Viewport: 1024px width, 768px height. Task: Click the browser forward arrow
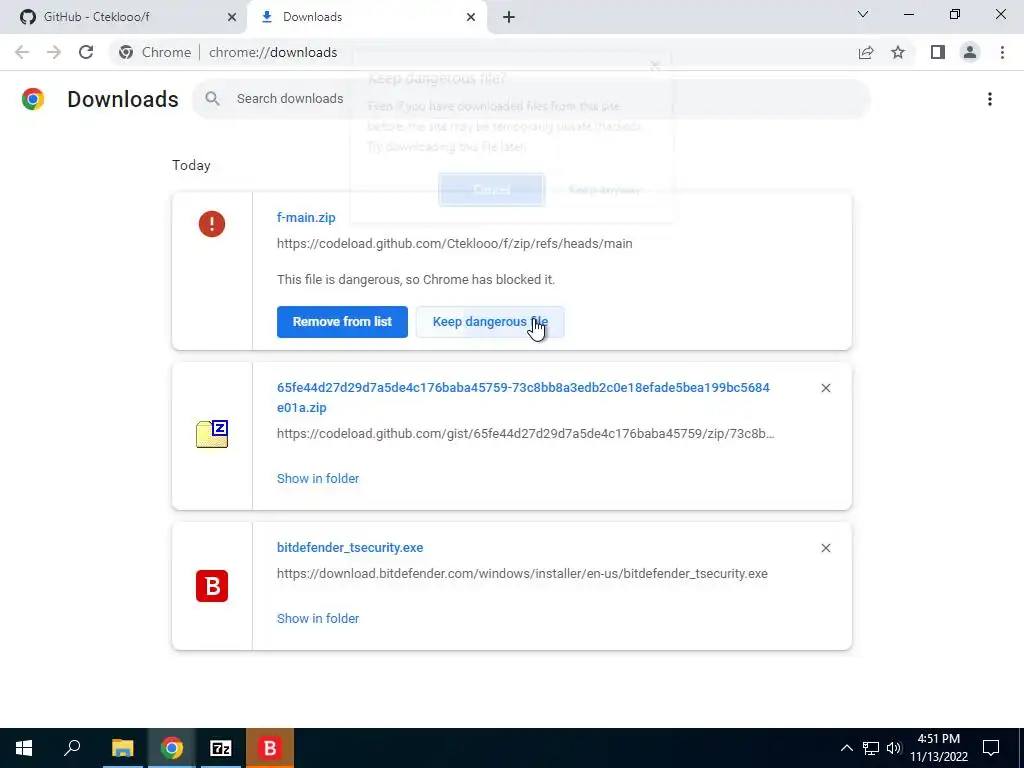[x=54, y=52]
